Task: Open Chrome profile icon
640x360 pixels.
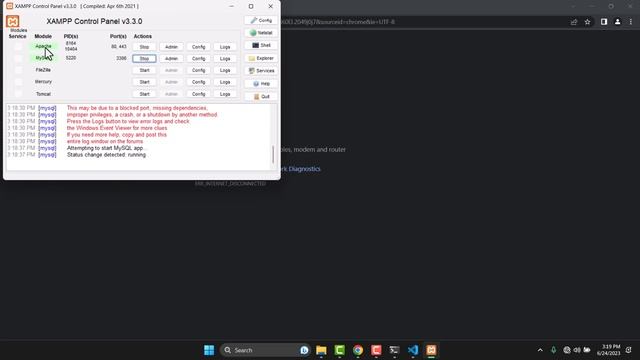Action: click(x=618, y=22)
